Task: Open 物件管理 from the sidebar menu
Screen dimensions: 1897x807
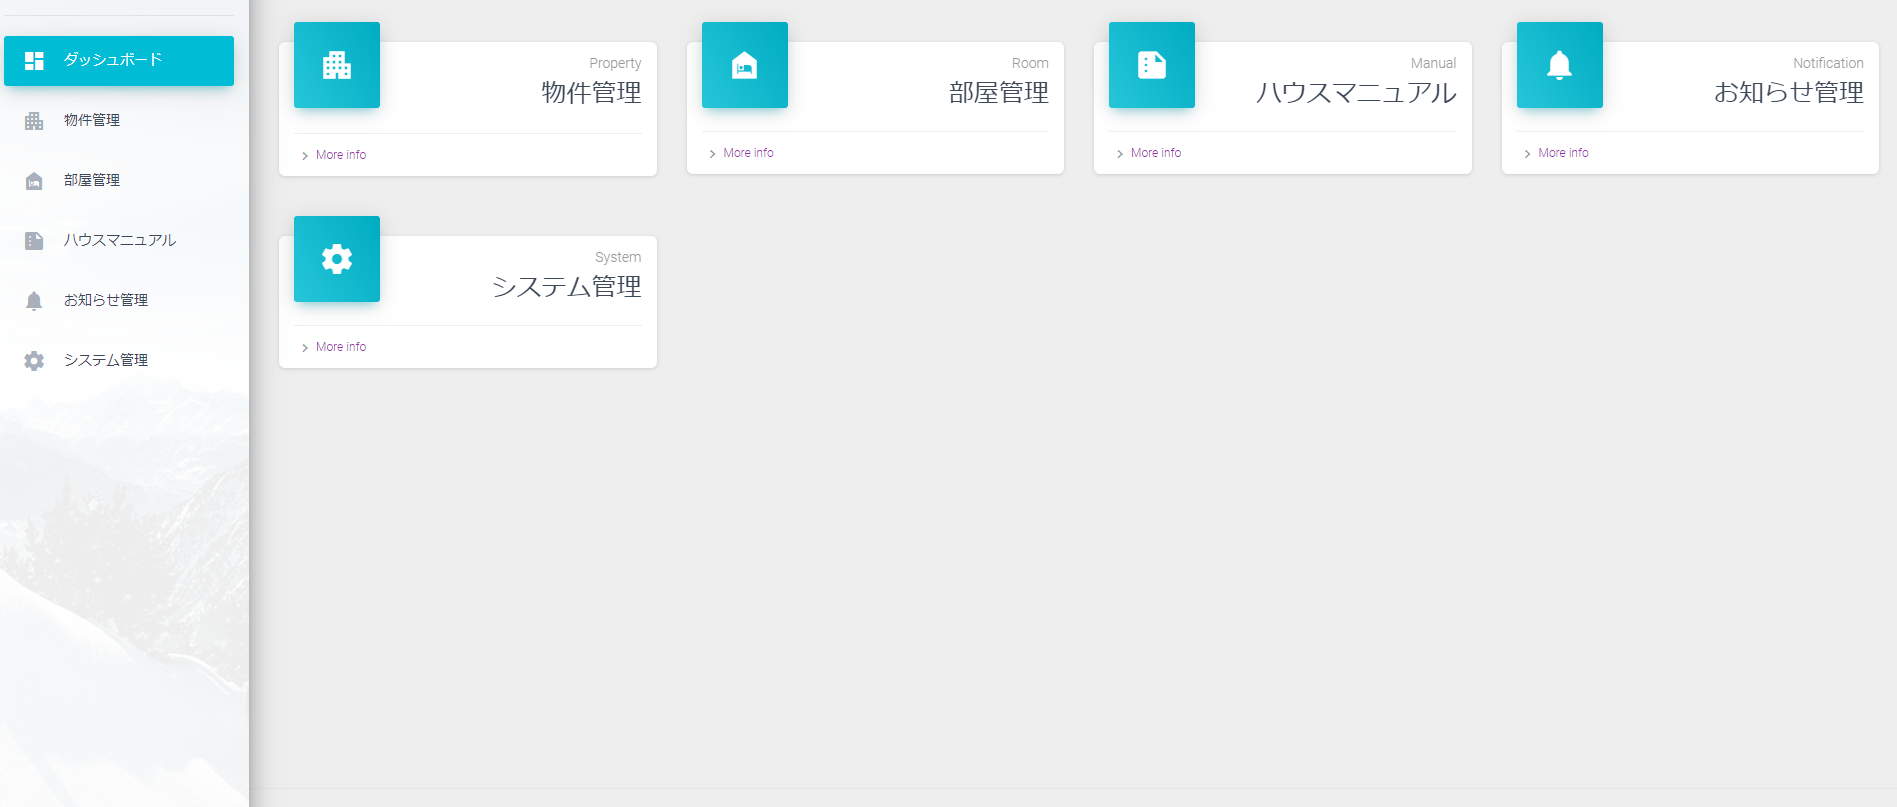Action: point(92,120)
